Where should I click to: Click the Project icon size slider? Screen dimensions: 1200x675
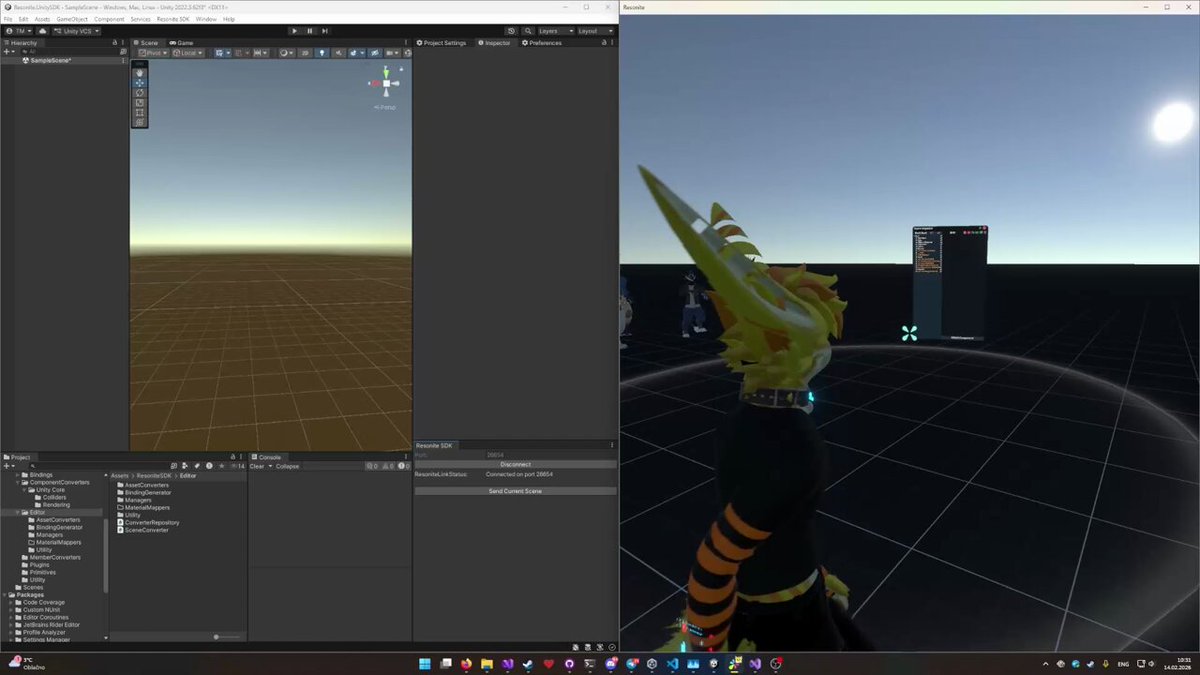click(x=227, y=637)
